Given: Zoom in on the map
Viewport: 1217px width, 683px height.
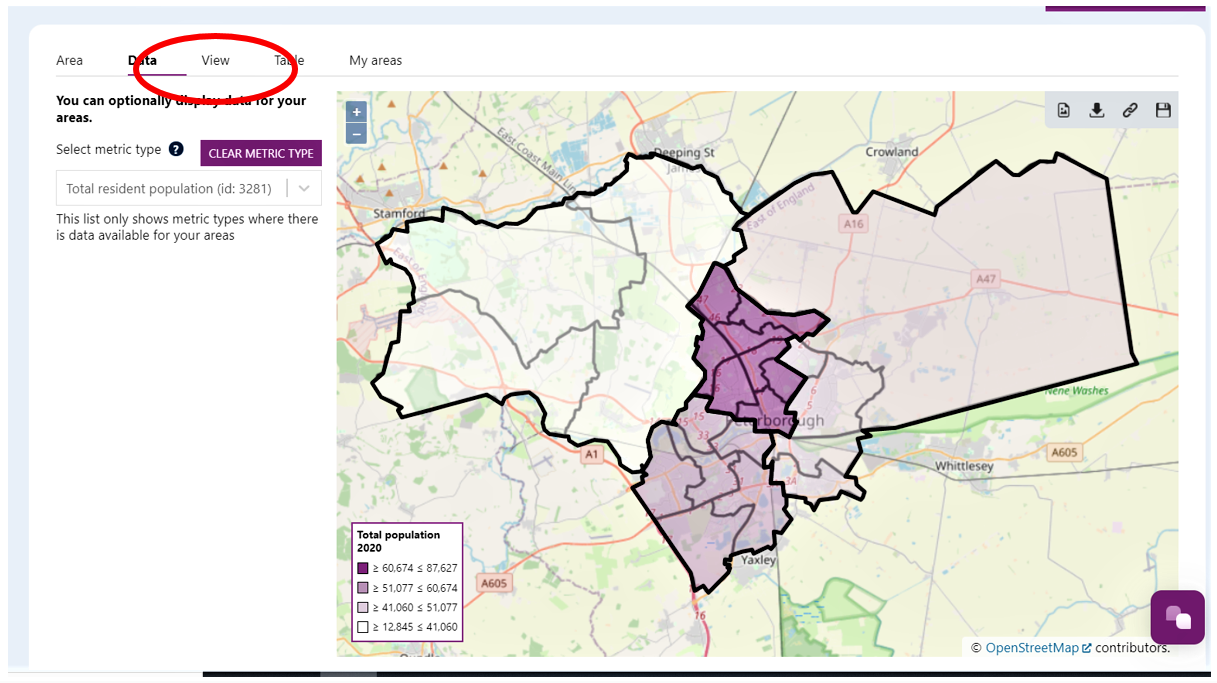Looking at the screenshot, I should 356,111.
